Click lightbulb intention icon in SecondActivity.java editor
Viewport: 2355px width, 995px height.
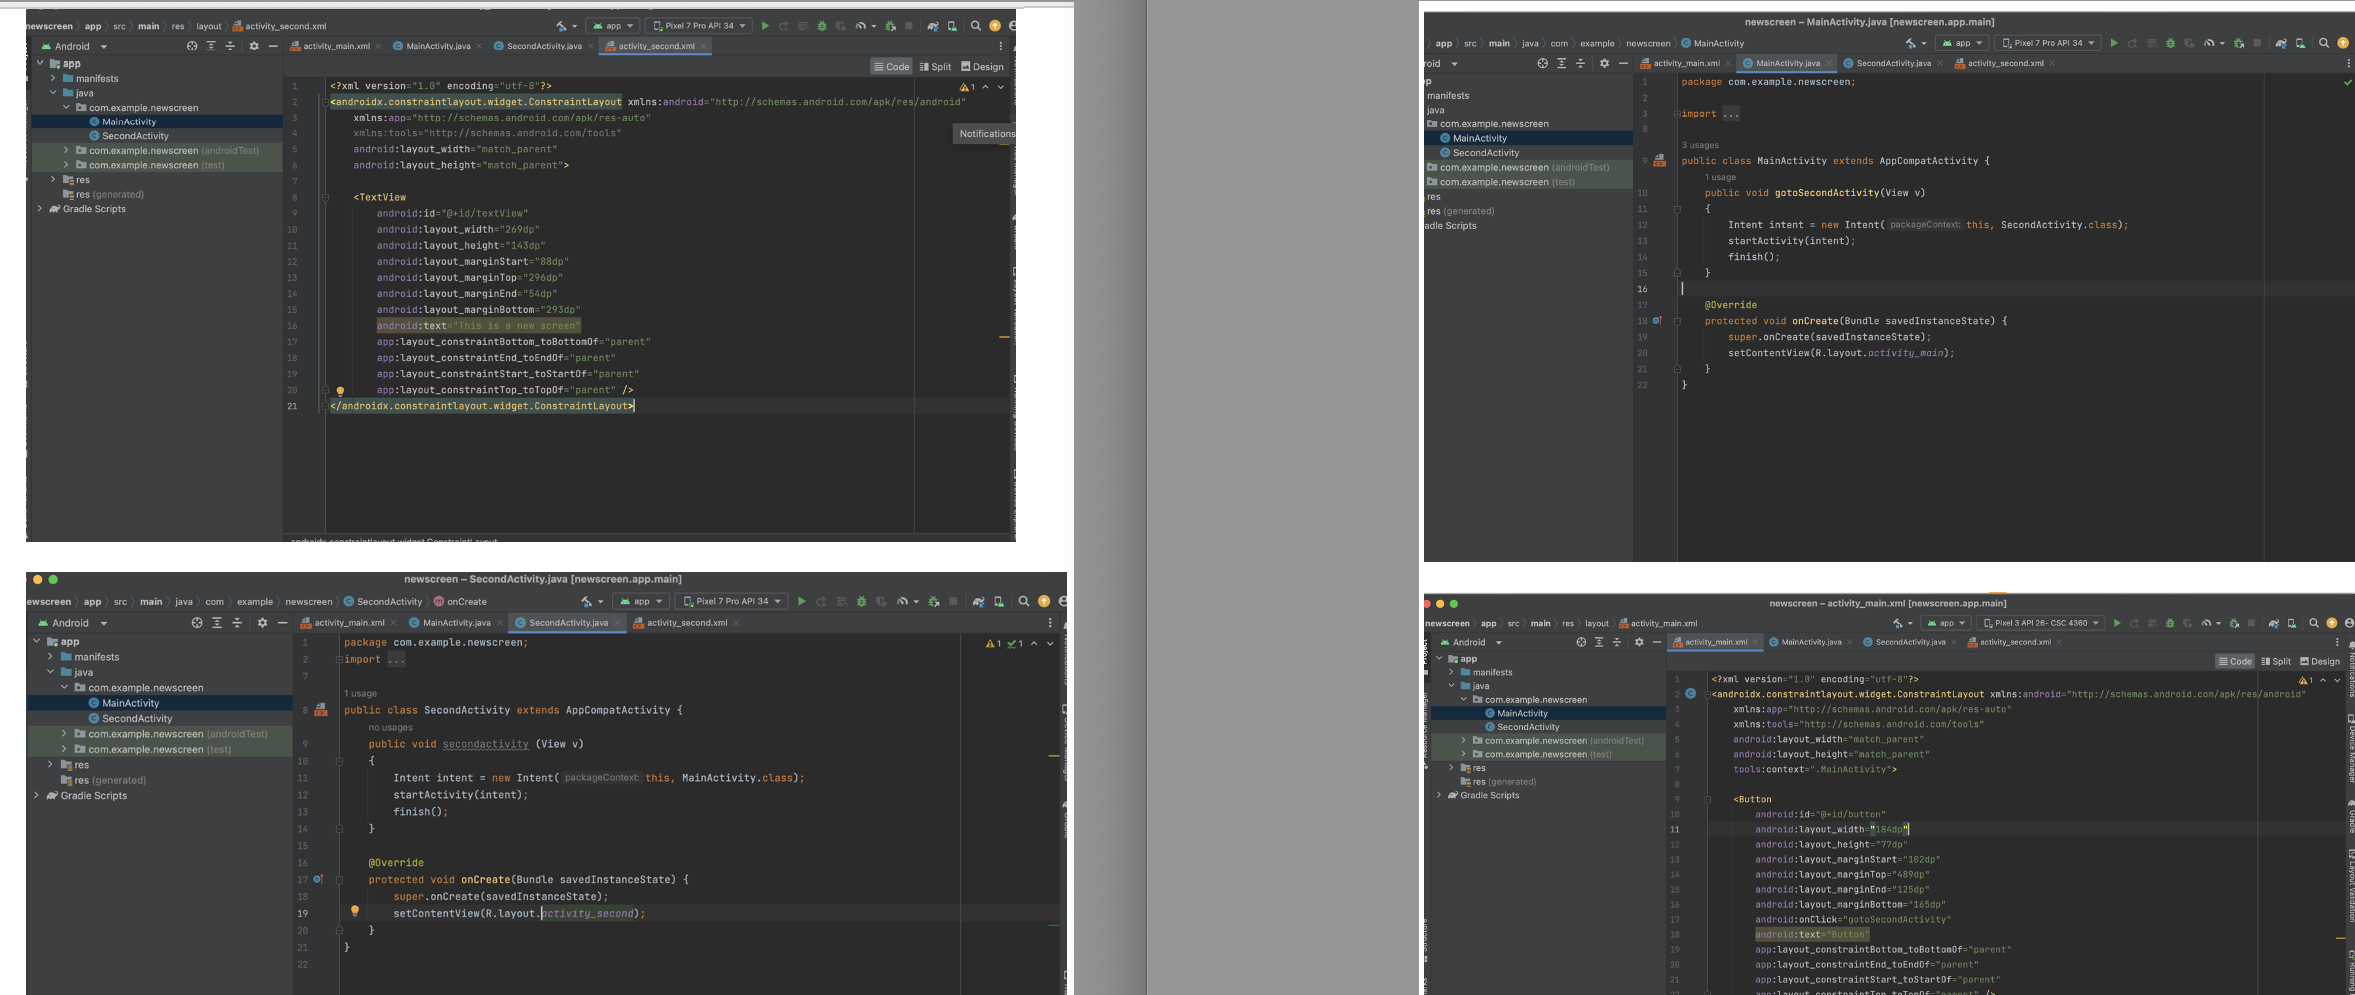[x=354, y=911]
